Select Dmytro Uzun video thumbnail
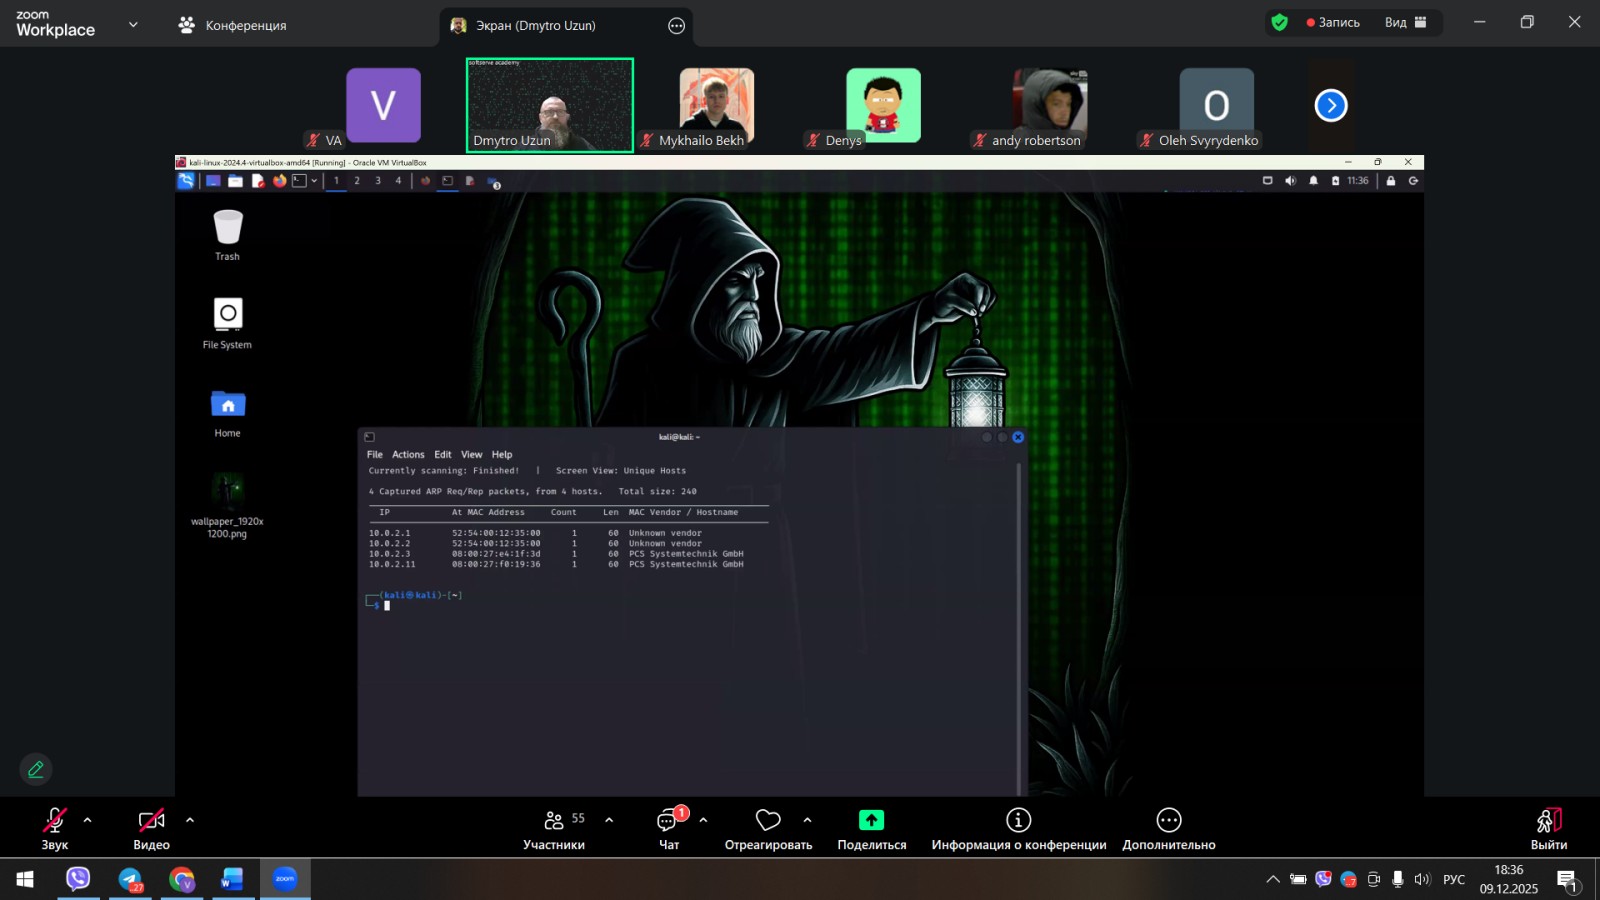Screen dimensions: 1600x900 pyautogui.click(x=550, y=105)
